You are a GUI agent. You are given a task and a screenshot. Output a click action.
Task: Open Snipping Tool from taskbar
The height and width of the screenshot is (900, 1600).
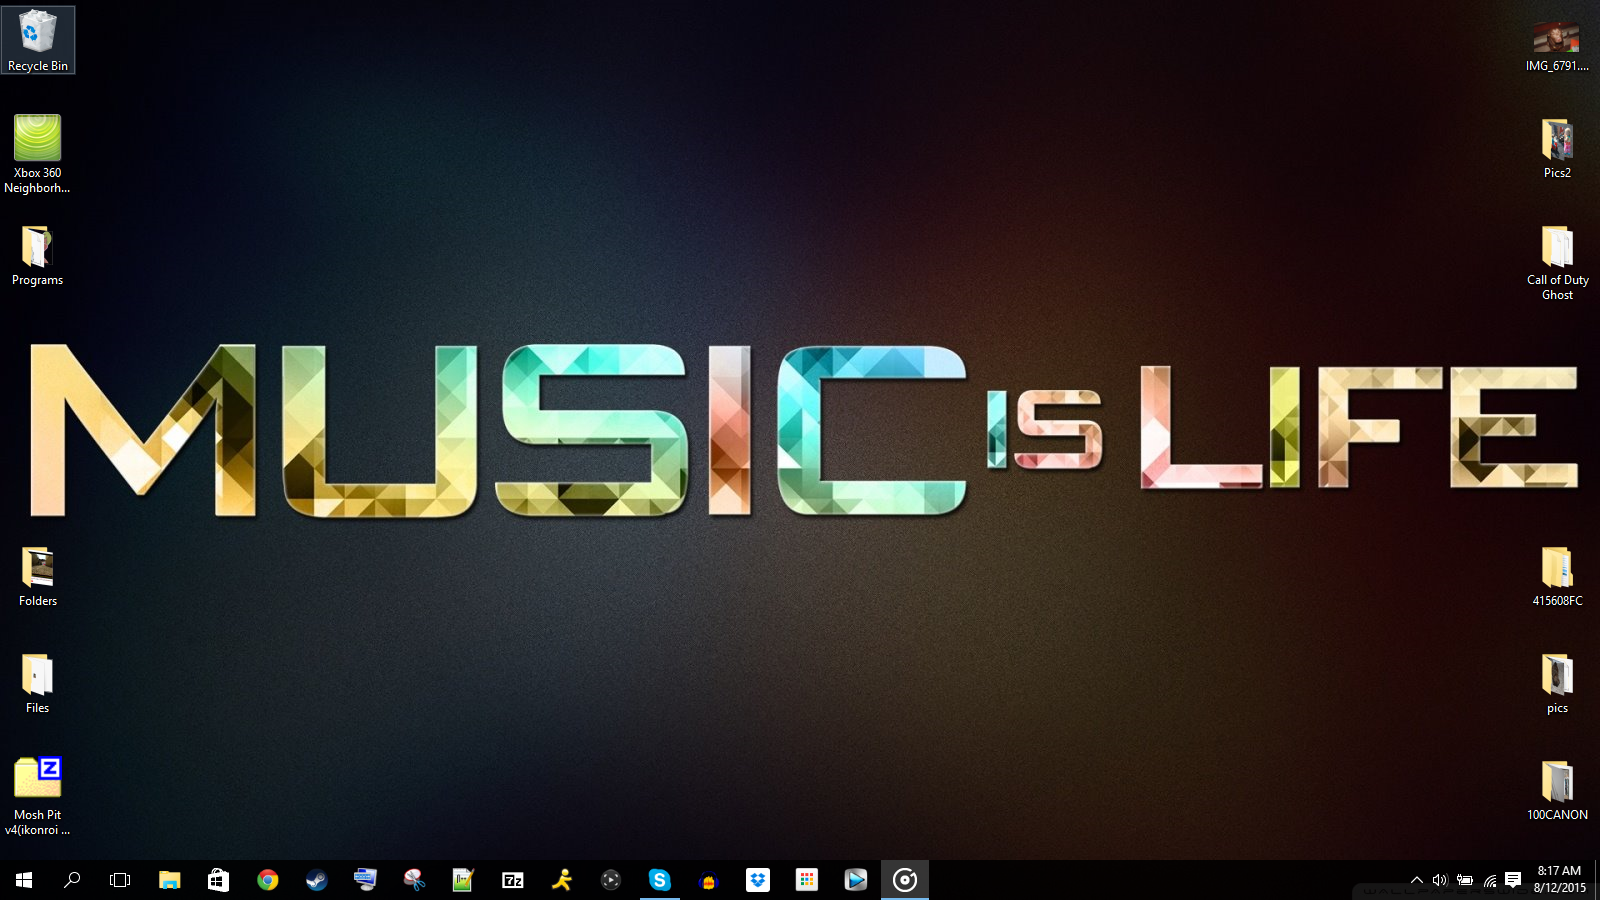tap(414, 880)
